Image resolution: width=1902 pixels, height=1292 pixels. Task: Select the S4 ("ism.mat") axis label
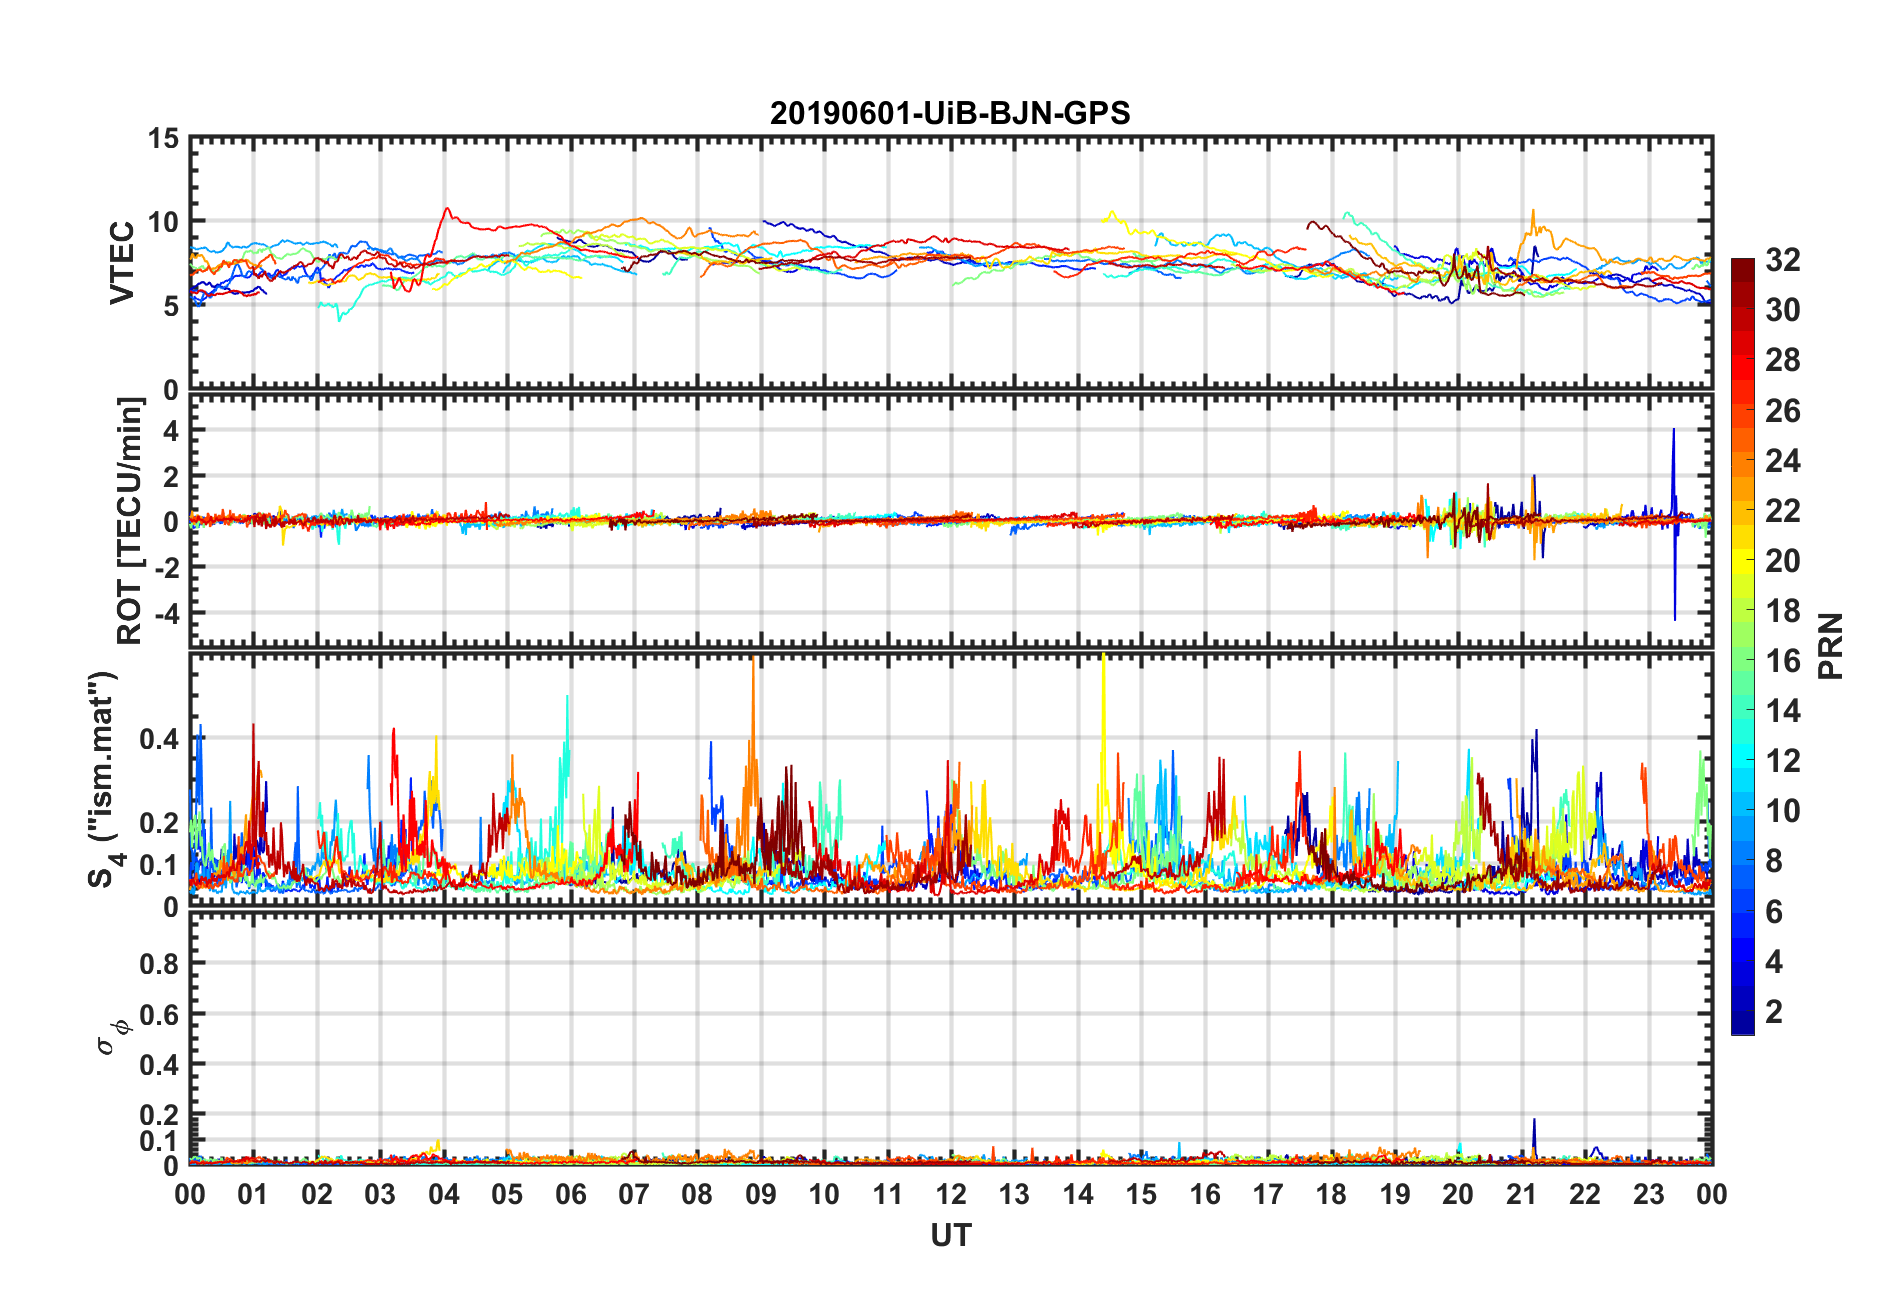104,779
